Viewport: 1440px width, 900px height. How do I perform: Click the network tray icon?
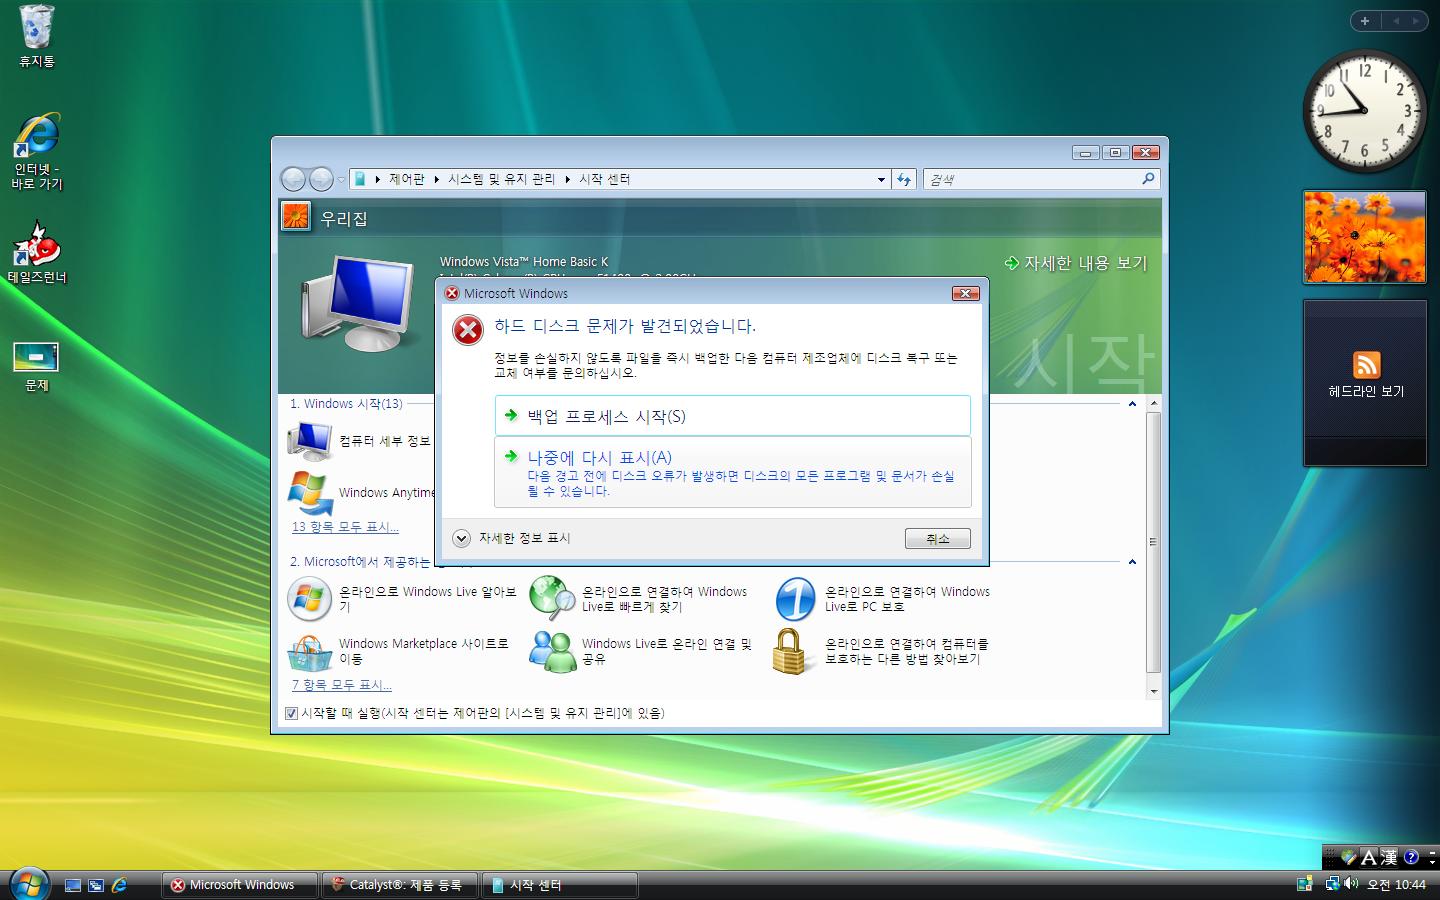click(x=1332, y=884)
